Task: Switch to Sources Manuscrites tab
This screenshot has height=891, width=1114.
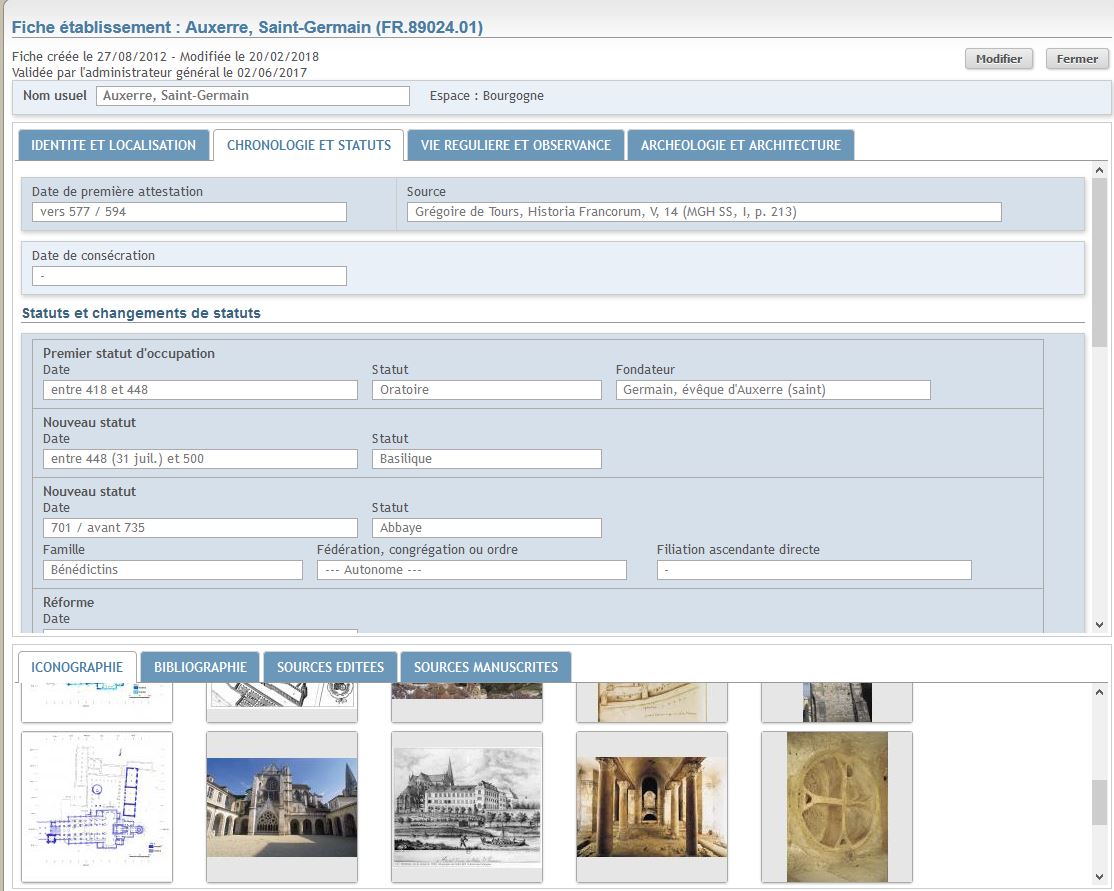Action: click(486, 667)
